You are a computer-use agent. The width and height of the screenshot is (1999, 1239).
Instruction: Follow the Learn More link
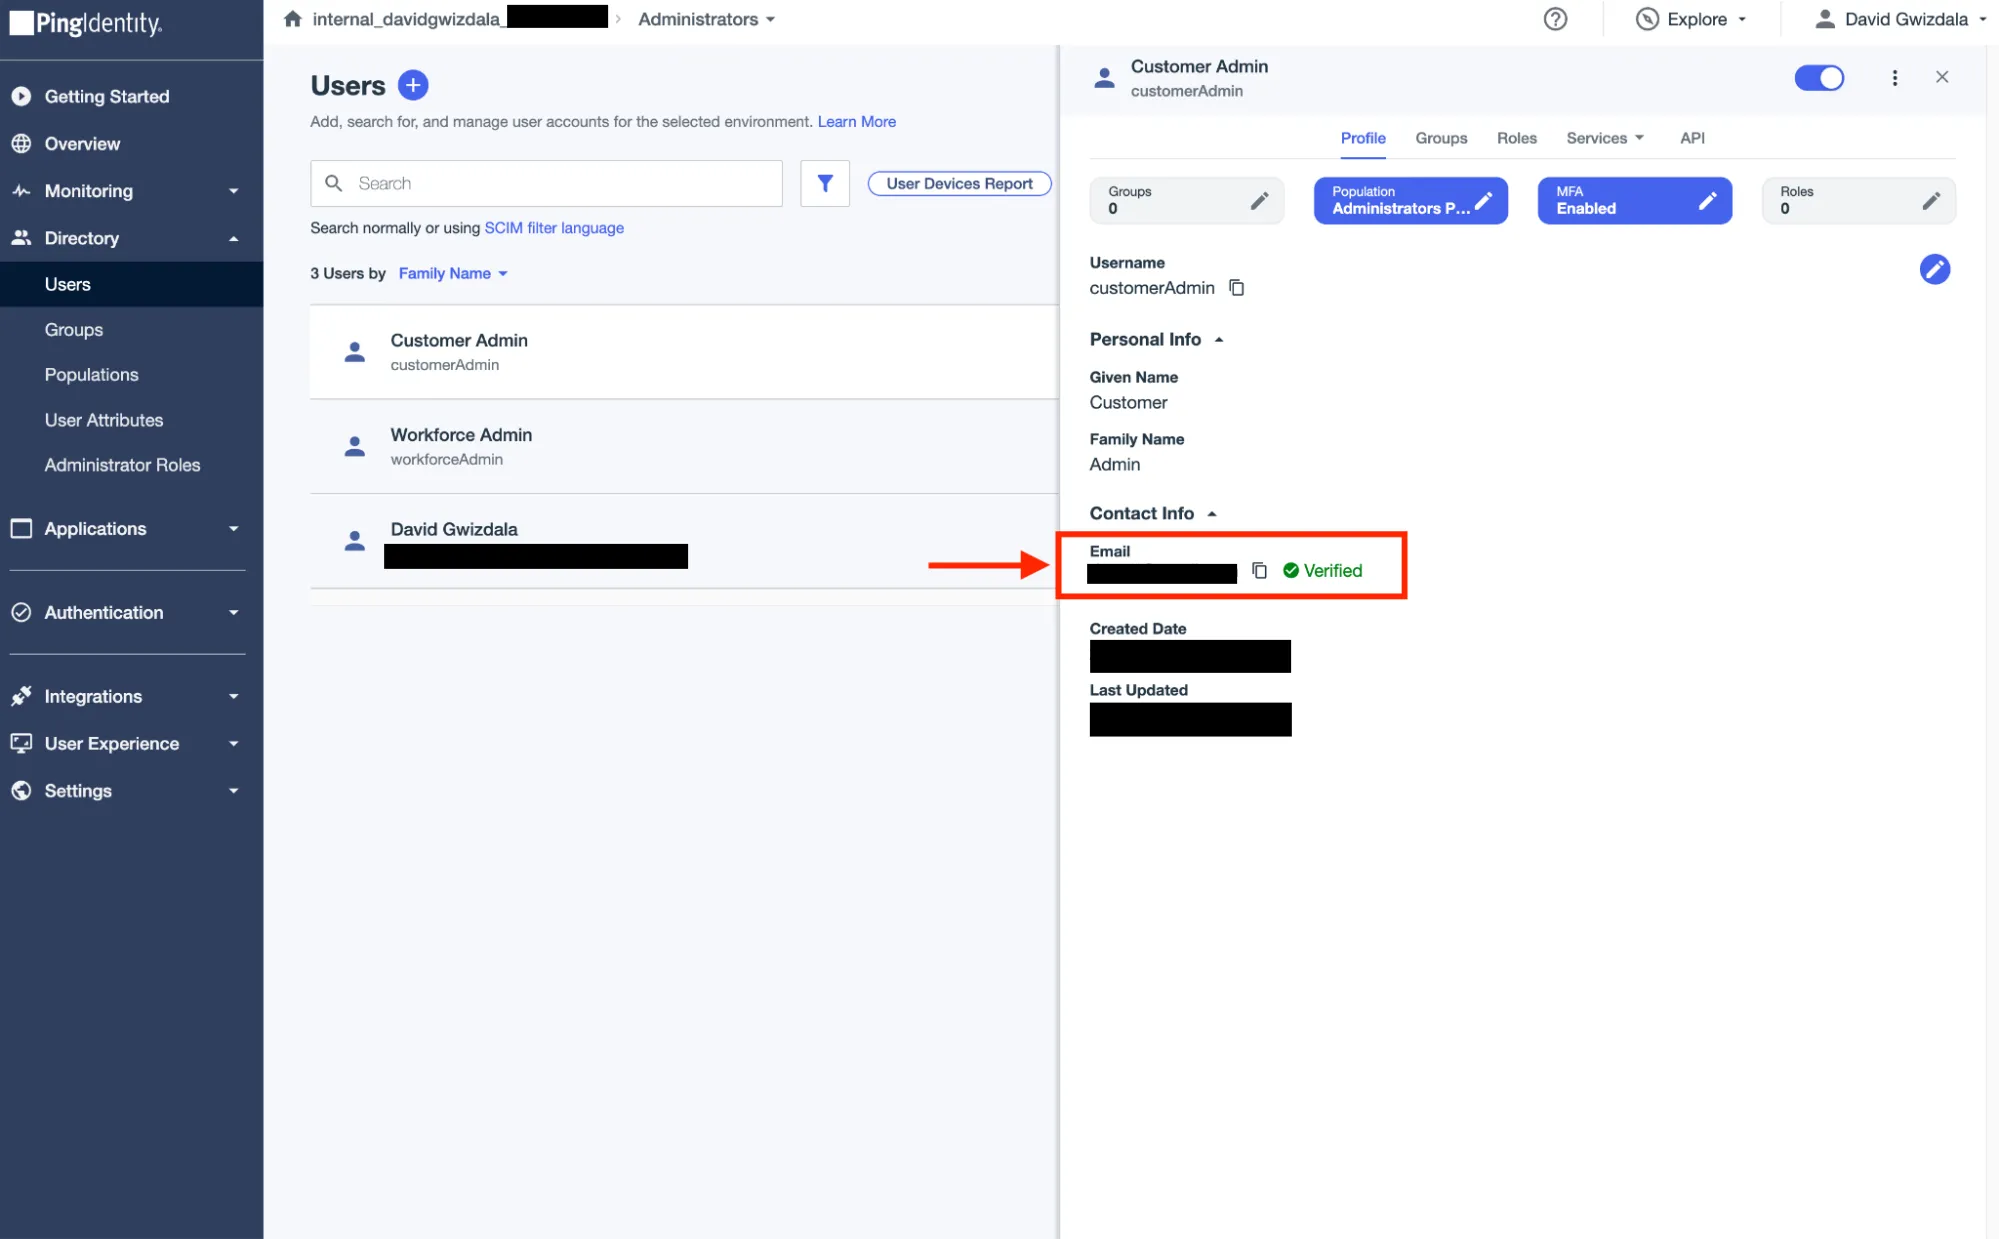click(856, 121)
